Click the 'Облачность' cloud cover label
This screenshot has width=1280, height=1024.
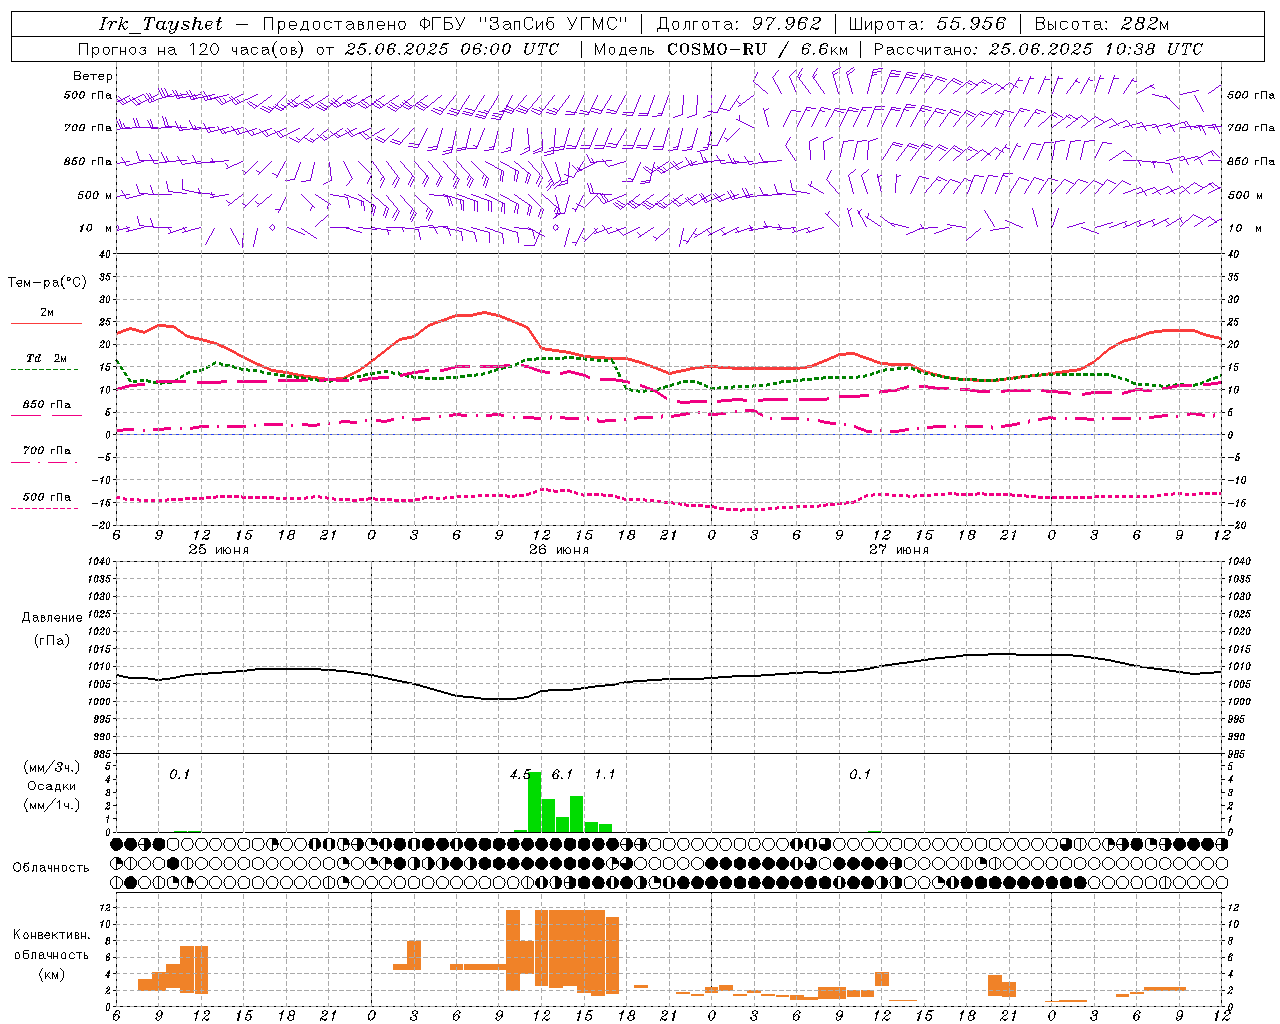pyautogui.click(x=51, y=867)
